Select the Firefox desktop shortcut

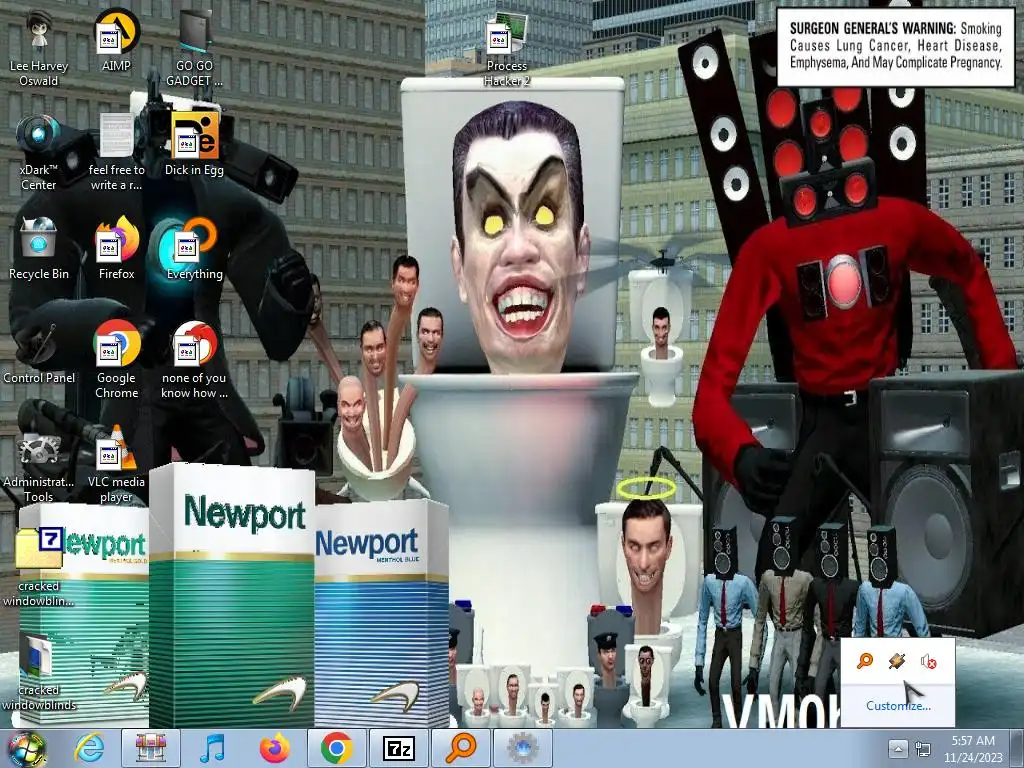(x=116, y=249)
